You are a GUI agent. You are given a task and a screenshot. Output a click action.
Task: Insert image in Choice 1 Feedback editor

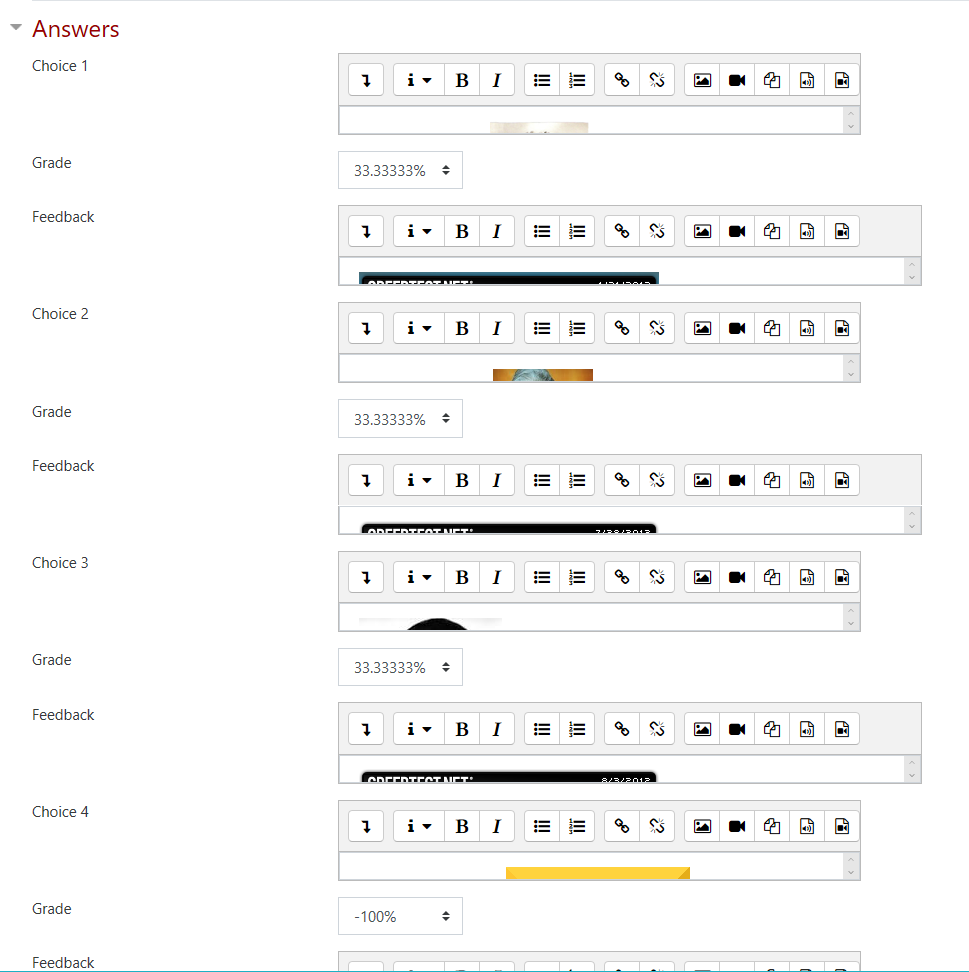pyautogui.click(x=702, y=231)
